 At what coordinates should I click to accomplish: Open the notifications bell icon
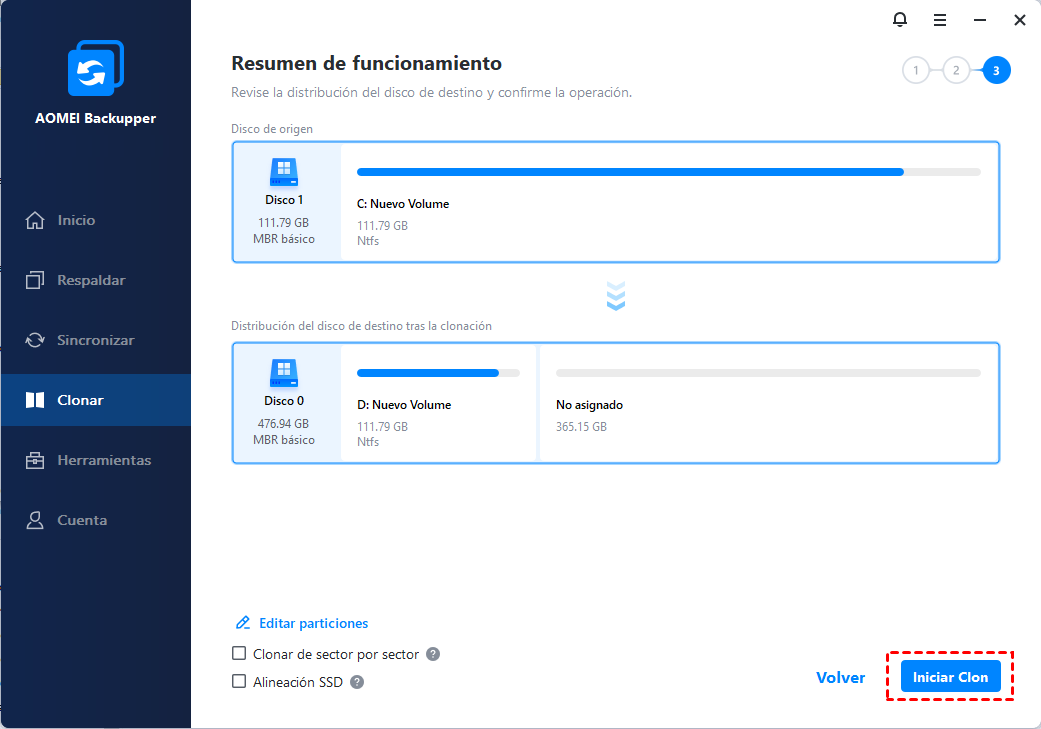click(x=900, y=20)
